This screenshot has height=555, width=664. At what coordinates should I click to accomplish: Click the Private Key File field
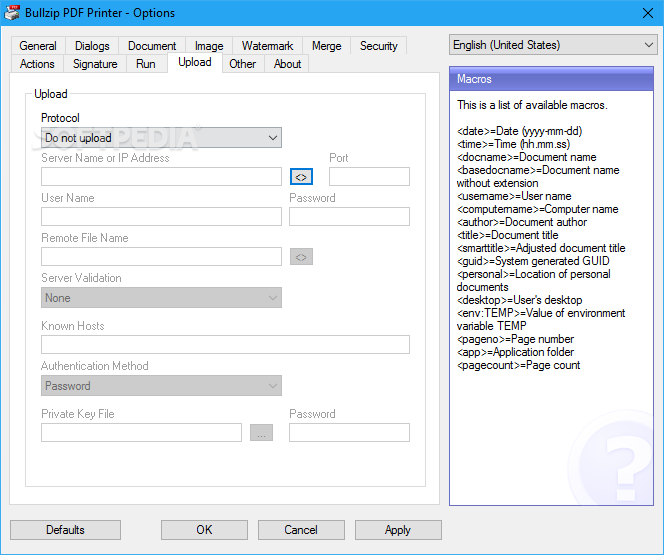[x=141, y=432]
